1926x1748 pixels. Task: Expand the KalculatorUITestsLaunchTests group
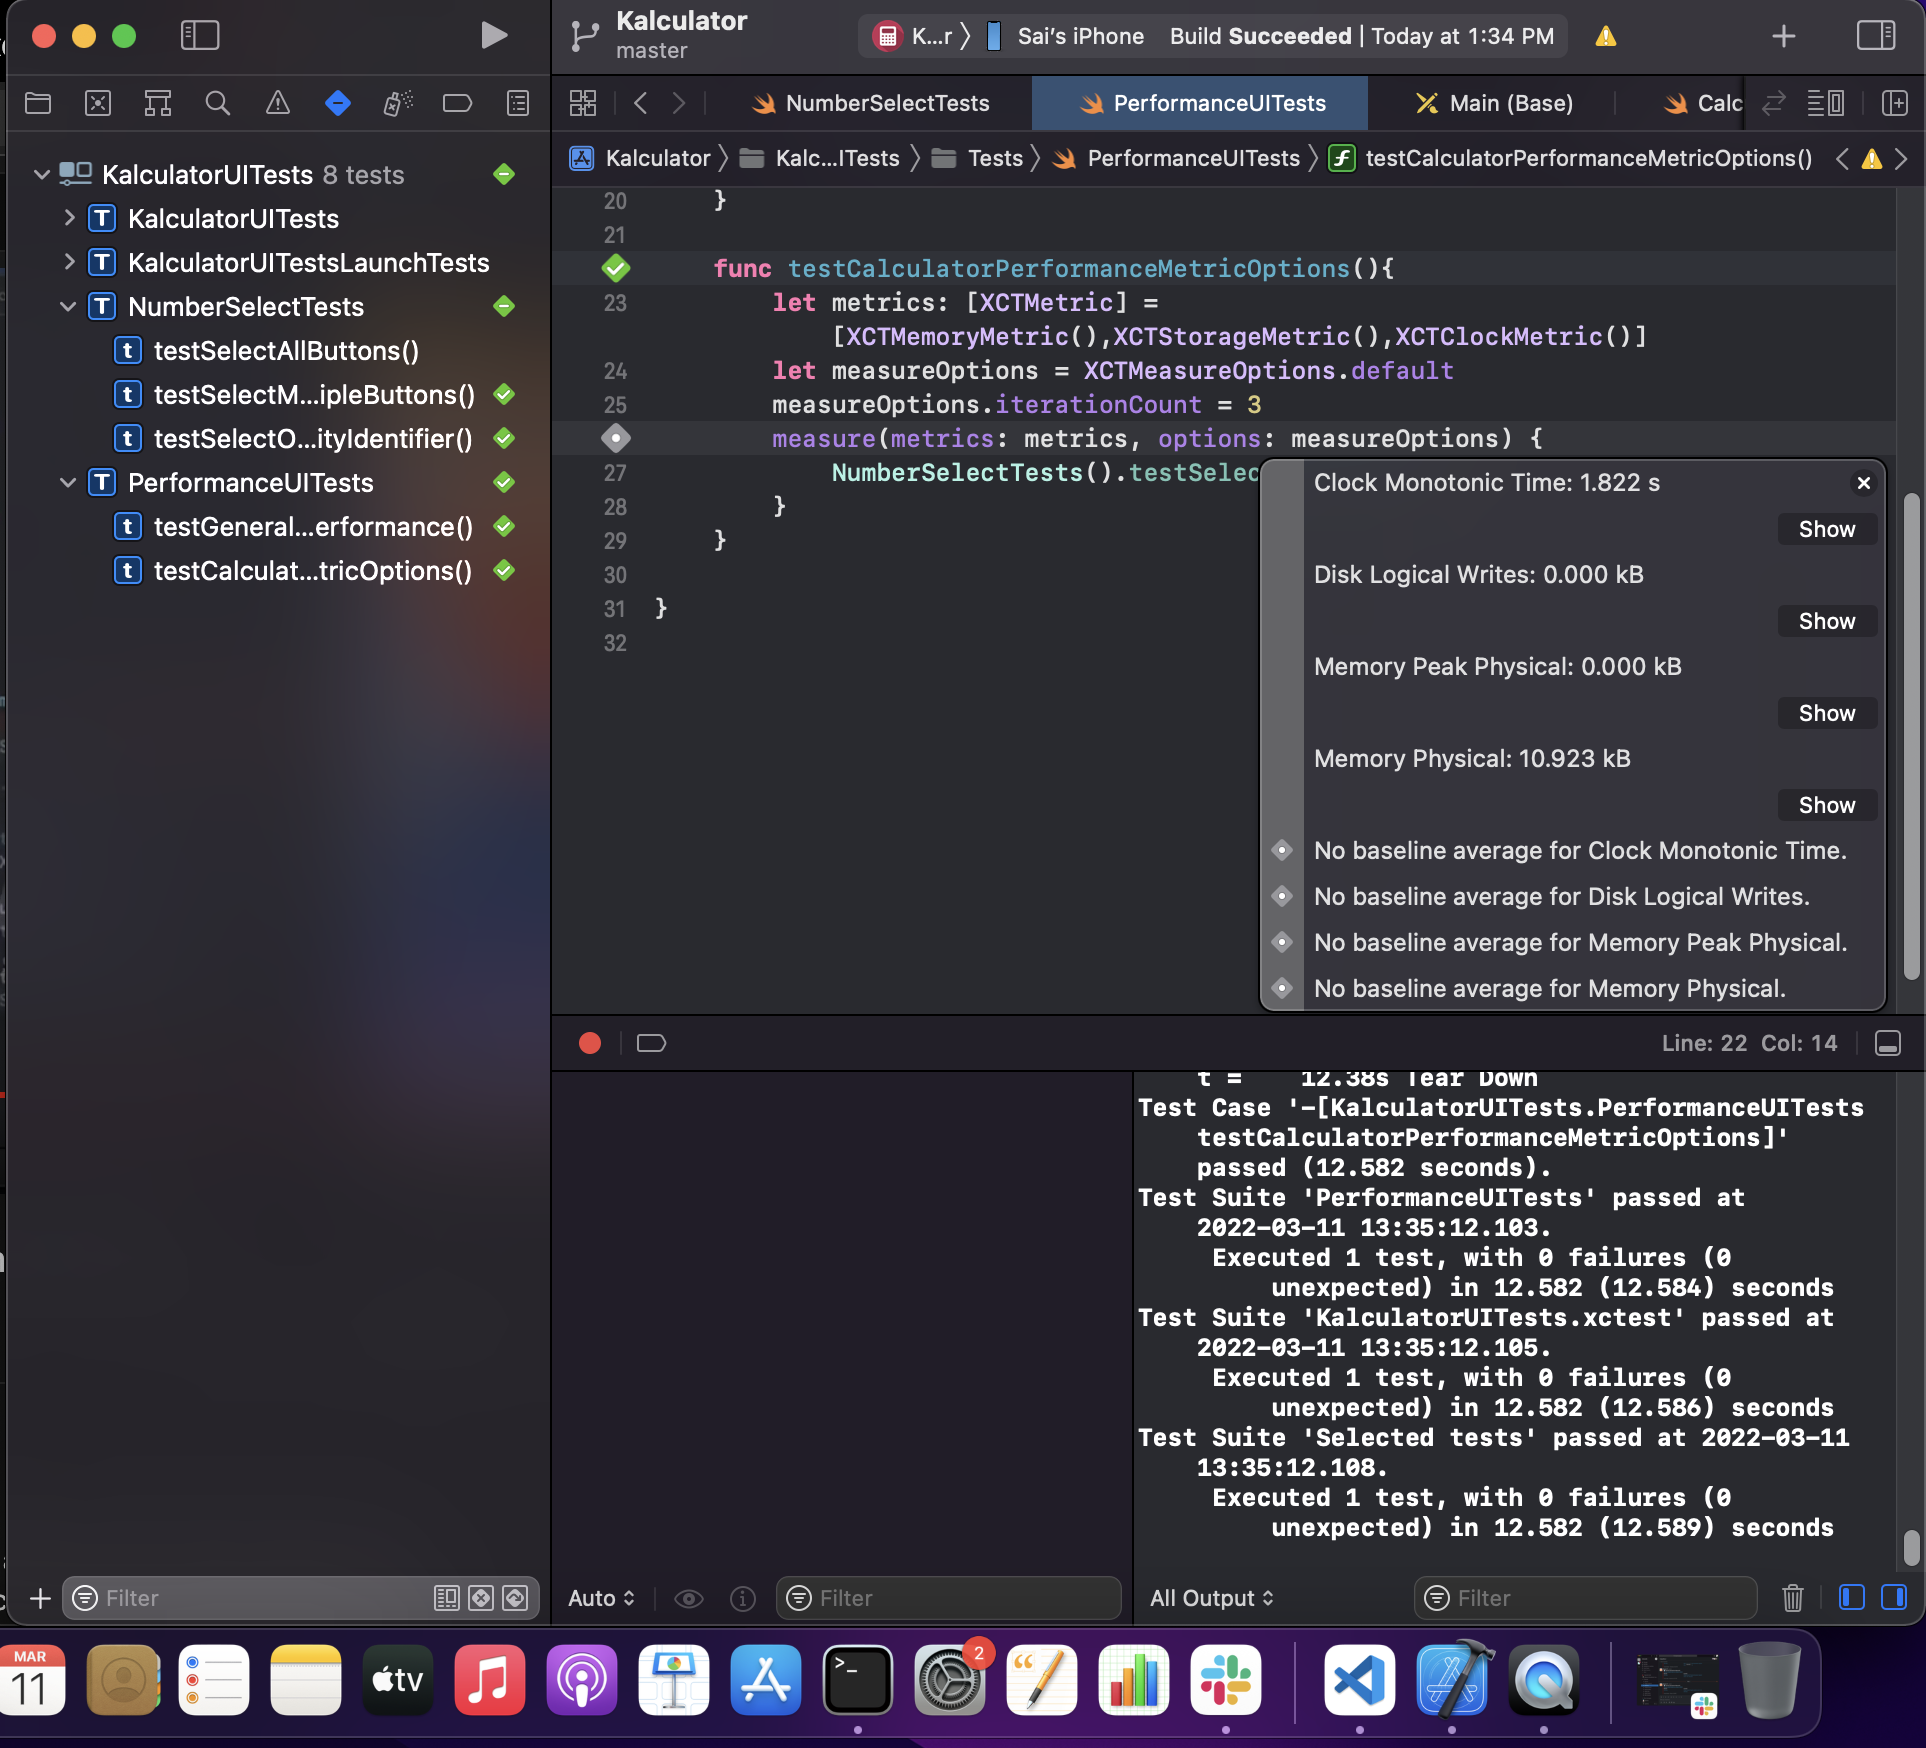tap(68, 262)
